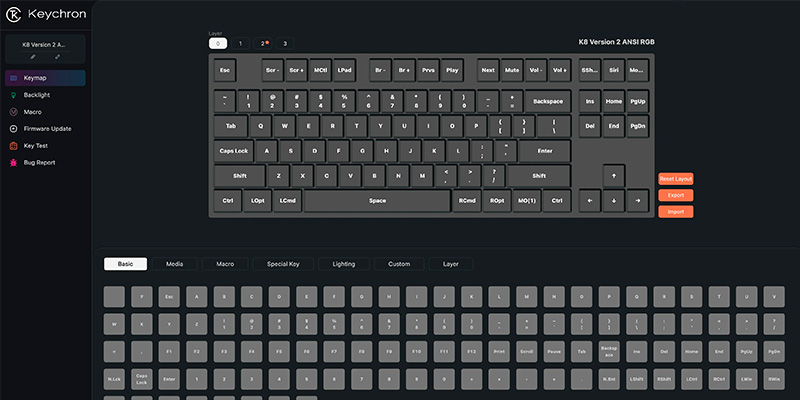Select the right arrow key on the keyboard layout
The width and height of the screenshot is (800, 400).
pyautogui.click(x=638, y=201)
